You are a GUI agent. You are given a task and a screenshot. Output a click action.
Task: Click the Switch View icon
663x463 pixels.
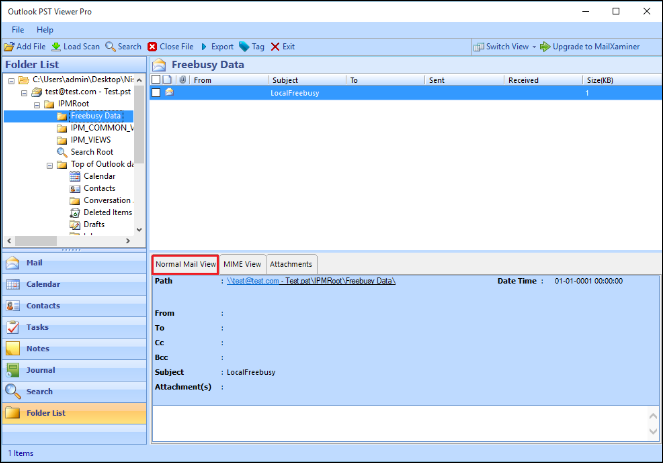click(x=478, y=47)
